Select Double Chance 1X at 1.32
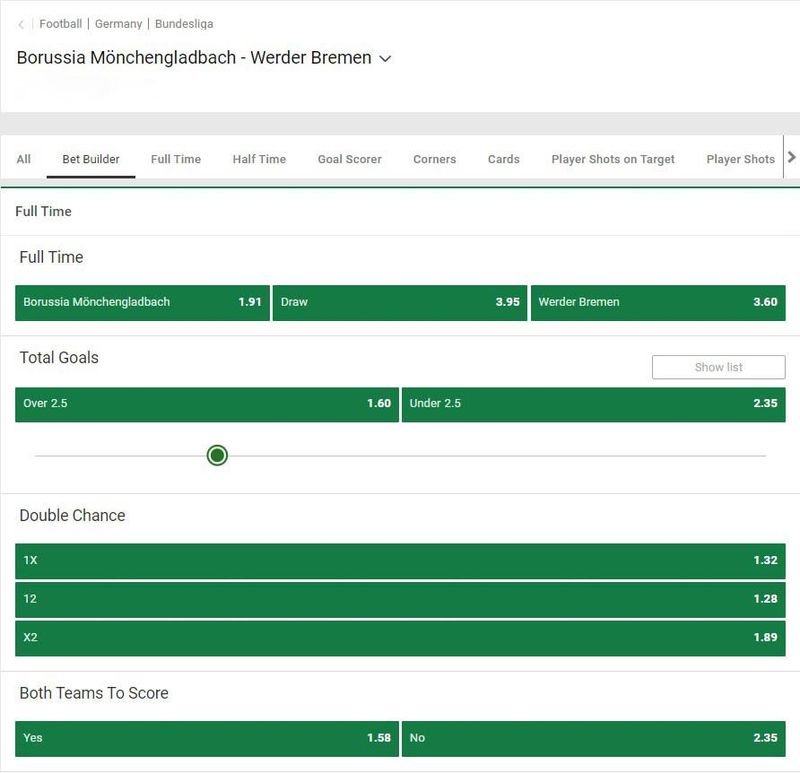Image resolution: width=800 pixels, height=773 pixels. (x=400, y=561)
